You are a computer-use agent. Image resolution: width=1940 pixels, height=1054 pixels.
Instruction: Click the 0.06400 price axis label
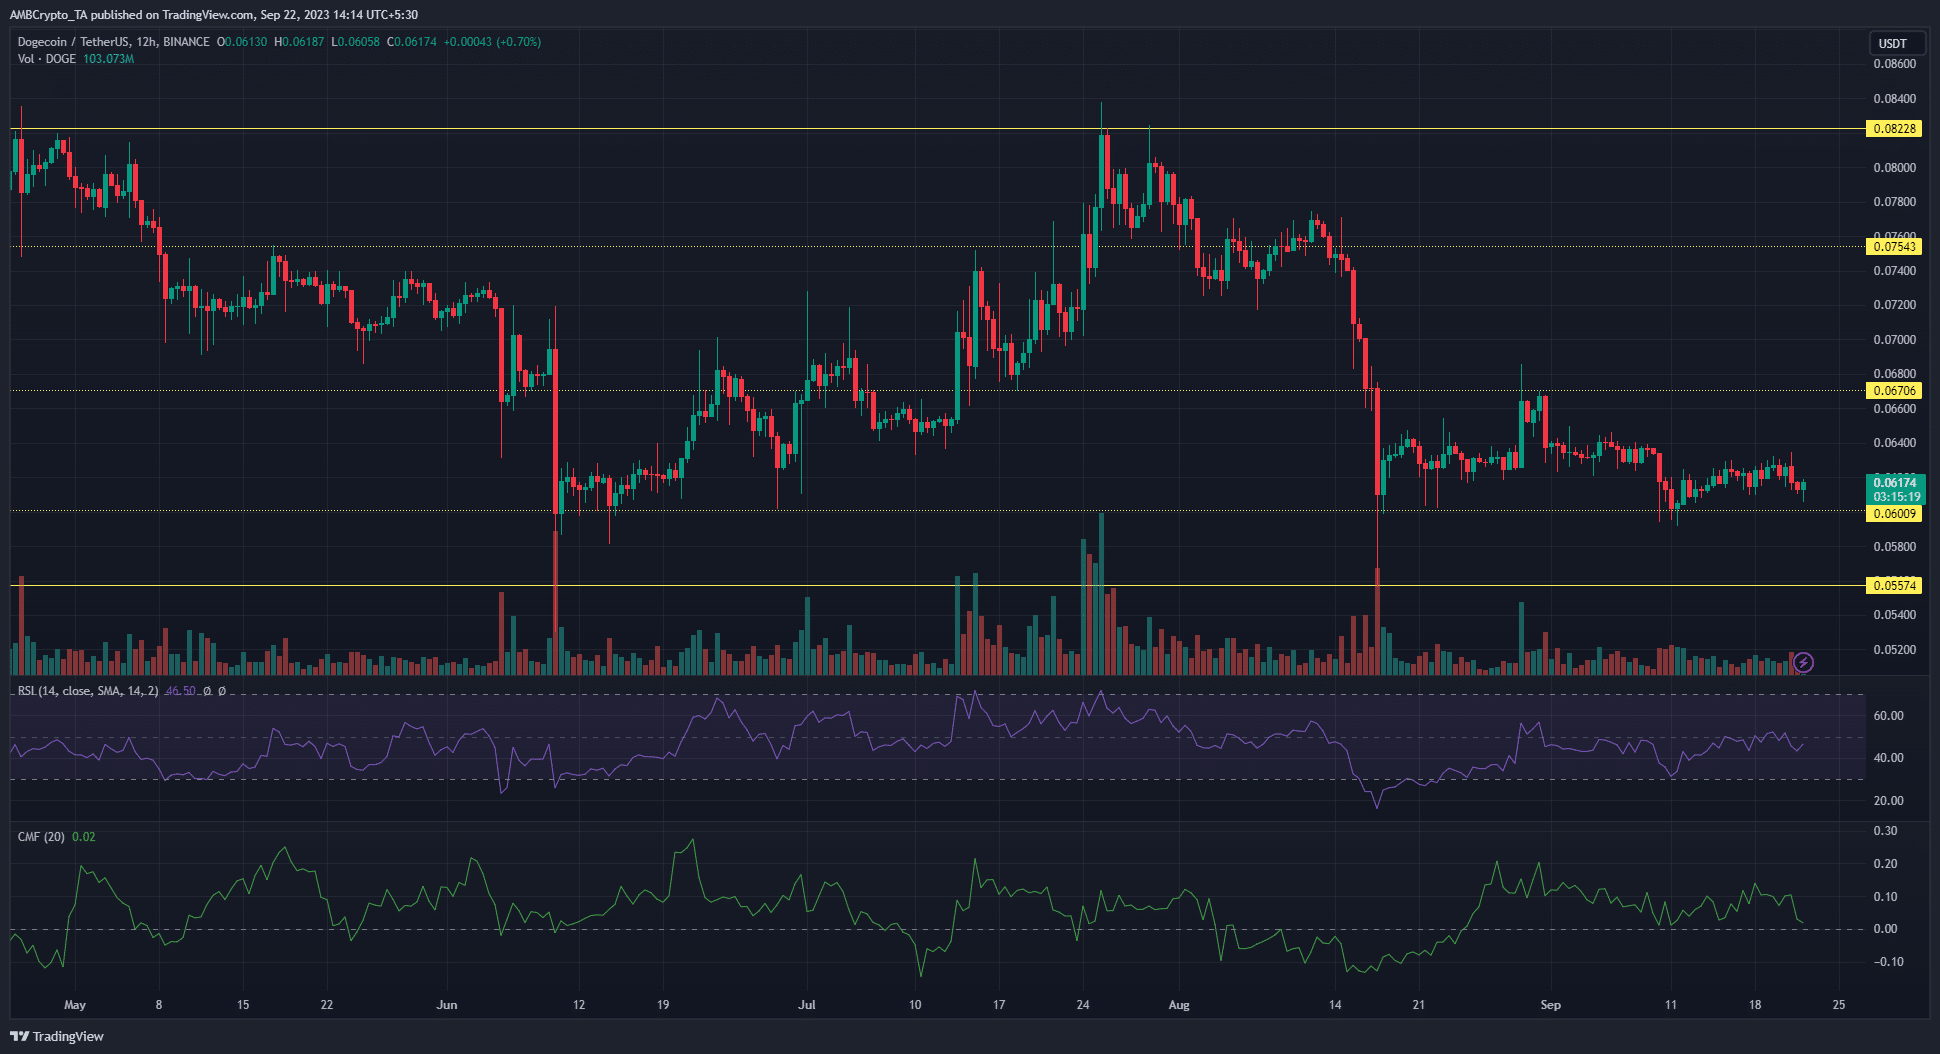coord(1894,443)
